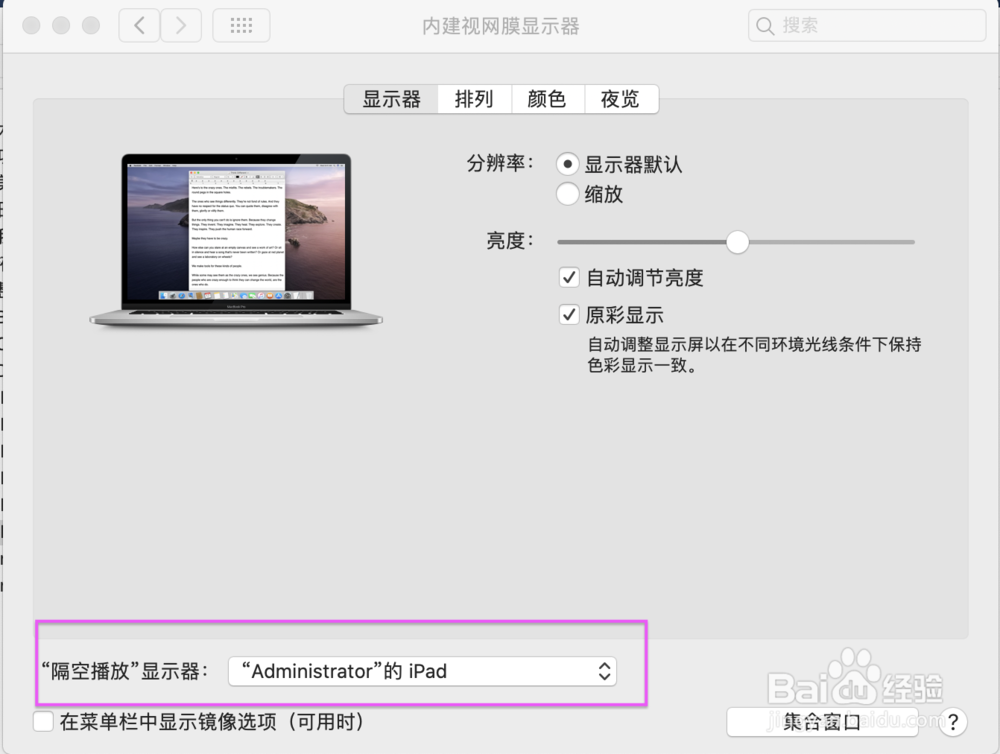
Task: Click the MacBook display preview image
Action: (x=236, y=240)
